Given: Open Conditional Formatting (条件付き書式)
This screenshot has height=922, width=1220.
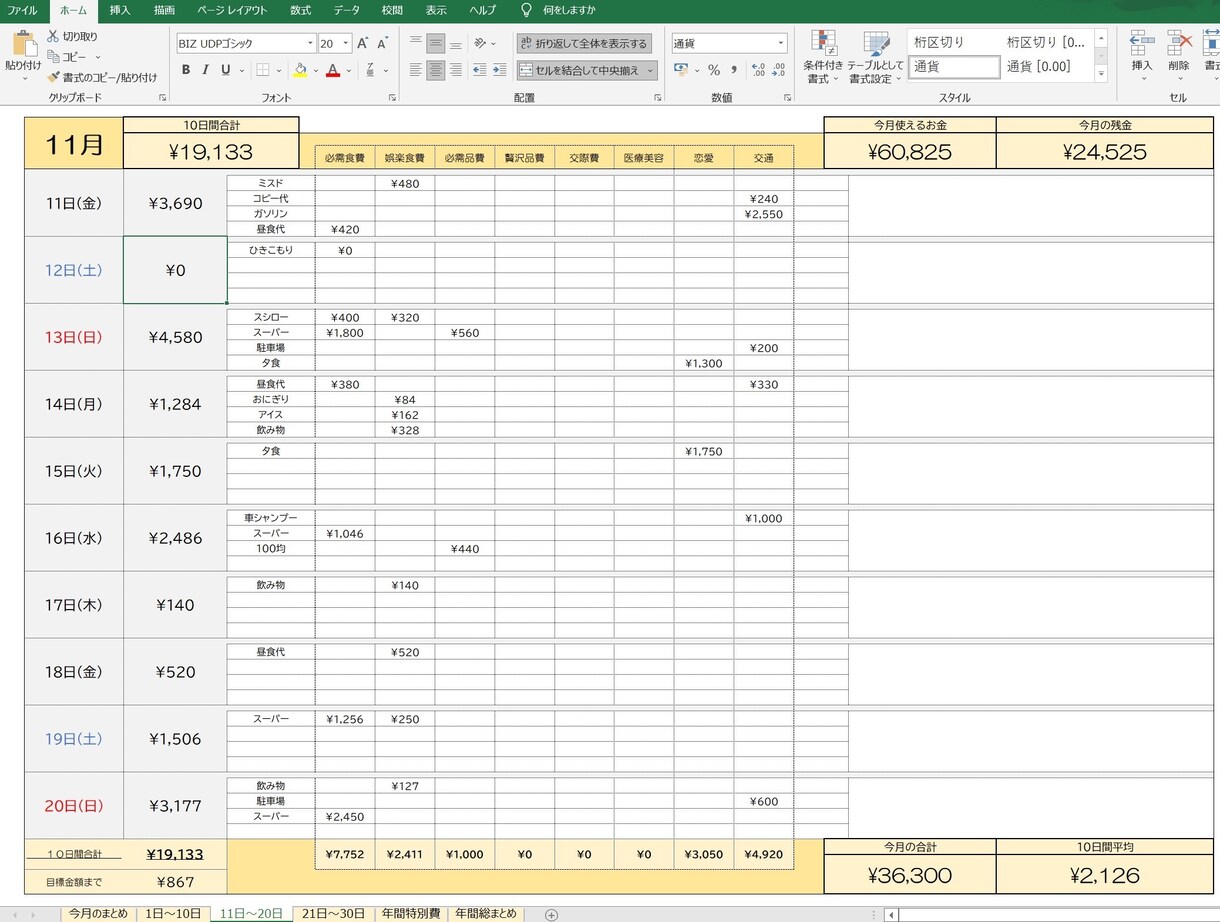Looking at the screenshot, I should [823, 57].
